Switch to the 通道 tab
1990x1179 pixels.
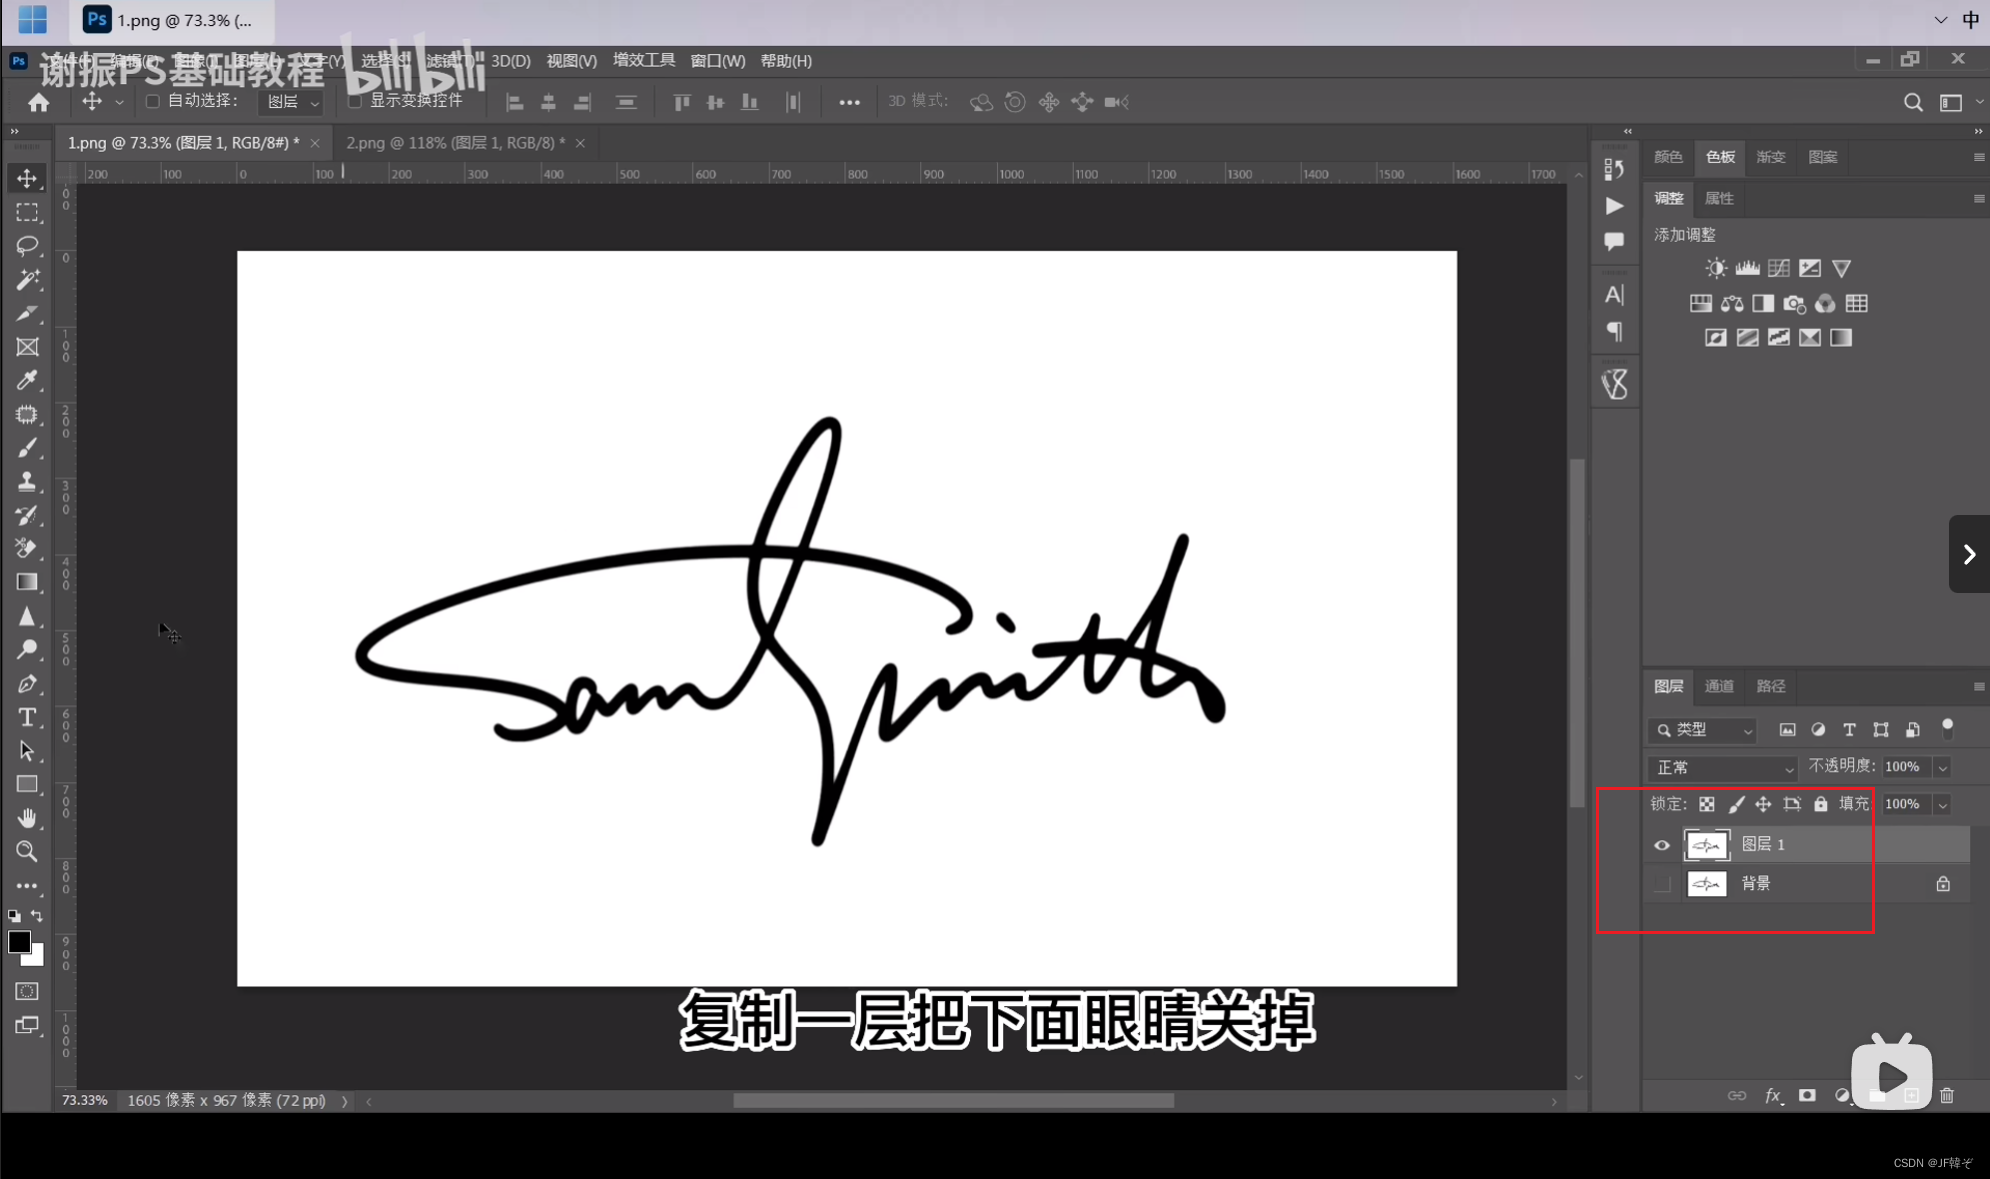pos(1719,686)
